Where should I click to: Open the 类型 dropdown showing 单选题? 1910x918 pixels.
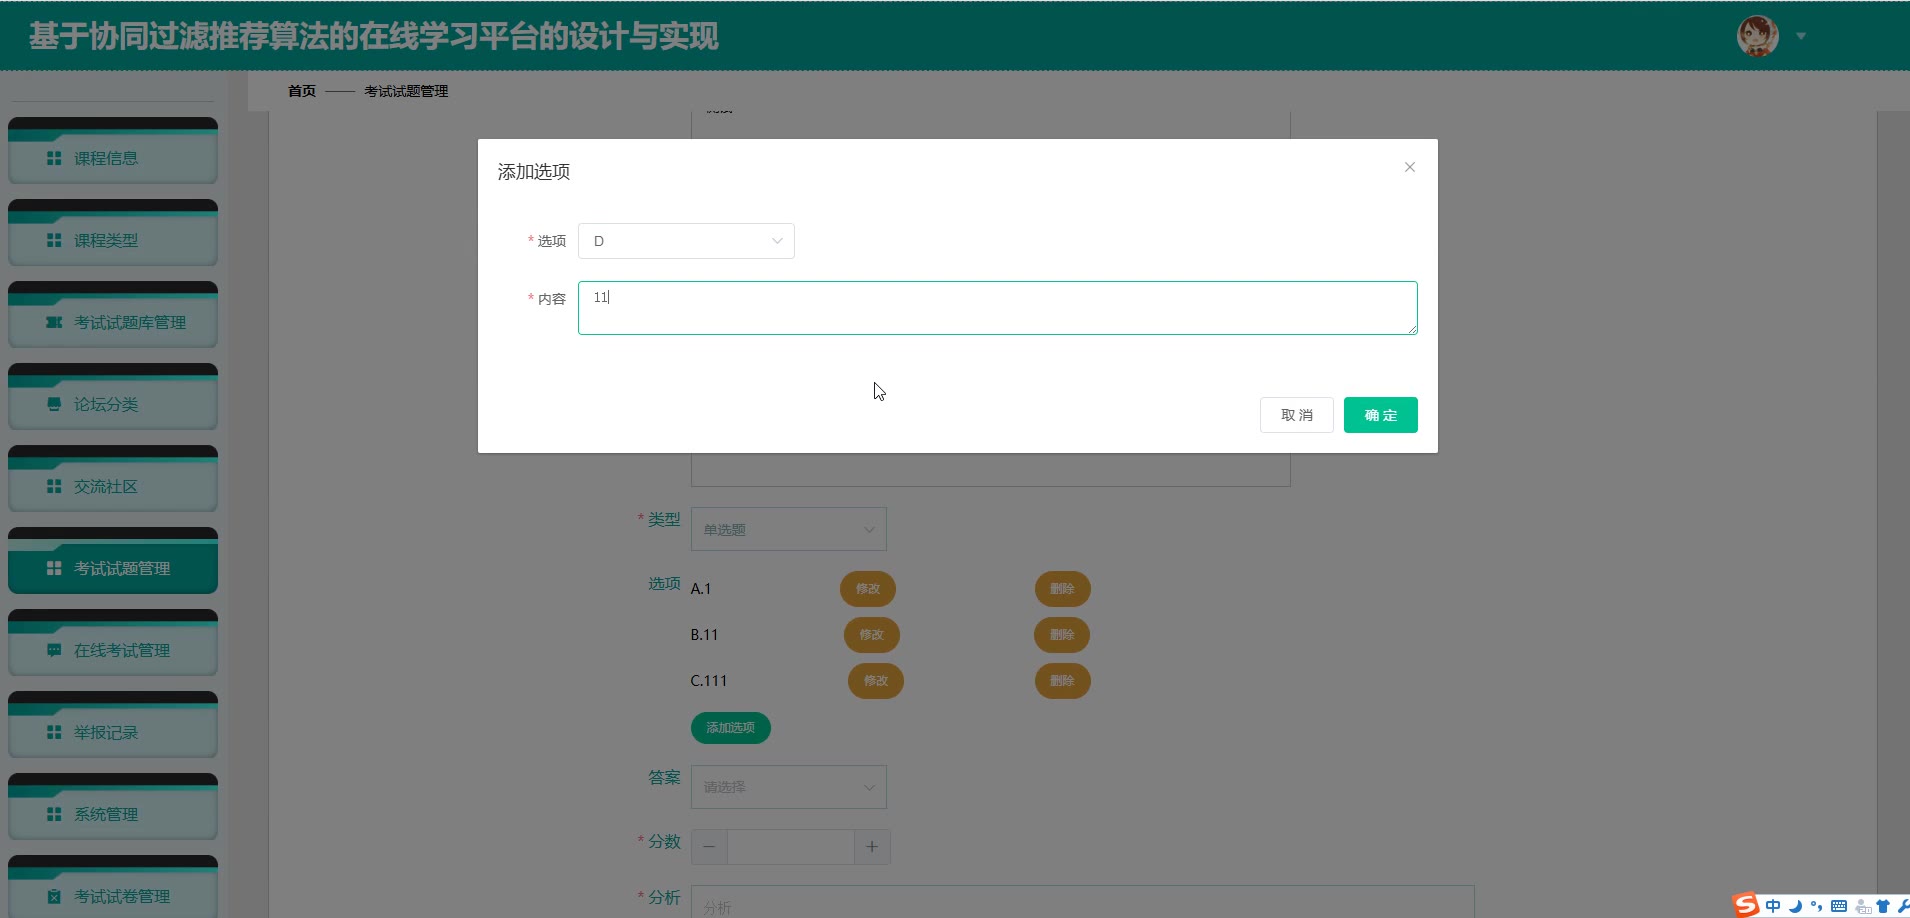point(788,529)
